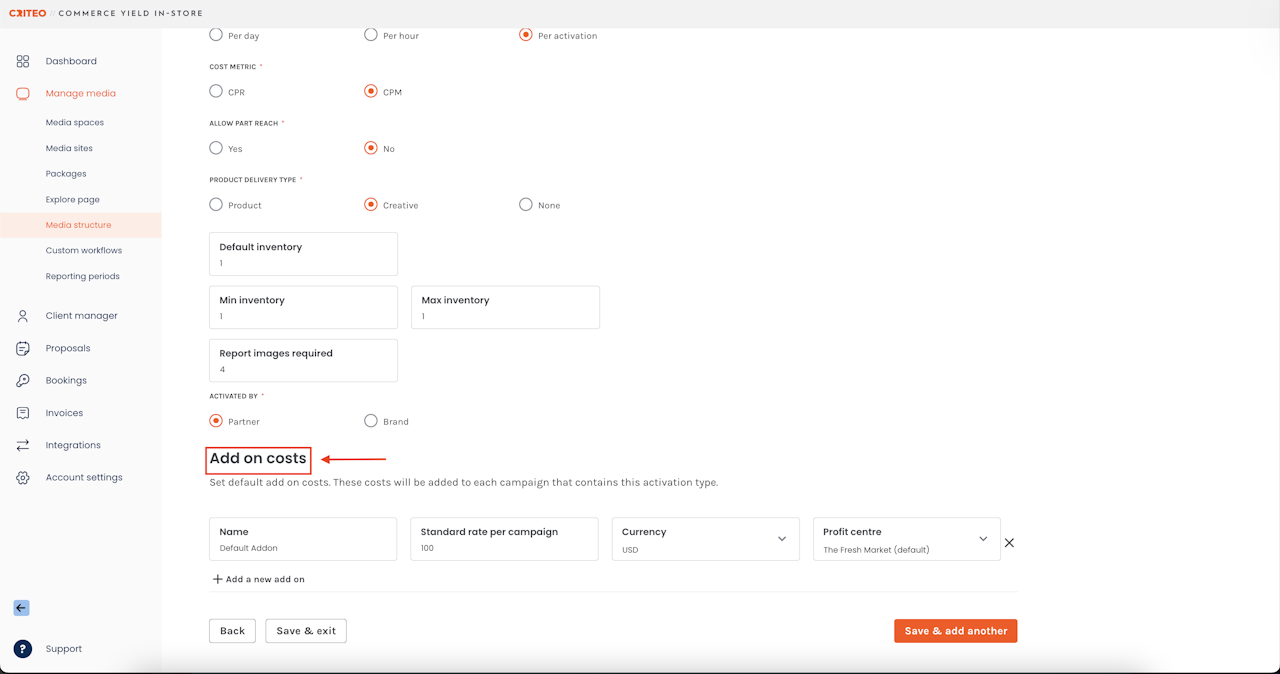Select Brand under Activated by
Image resolution: width=1280 pixels, height=674 pixels.
click(371, 421)
